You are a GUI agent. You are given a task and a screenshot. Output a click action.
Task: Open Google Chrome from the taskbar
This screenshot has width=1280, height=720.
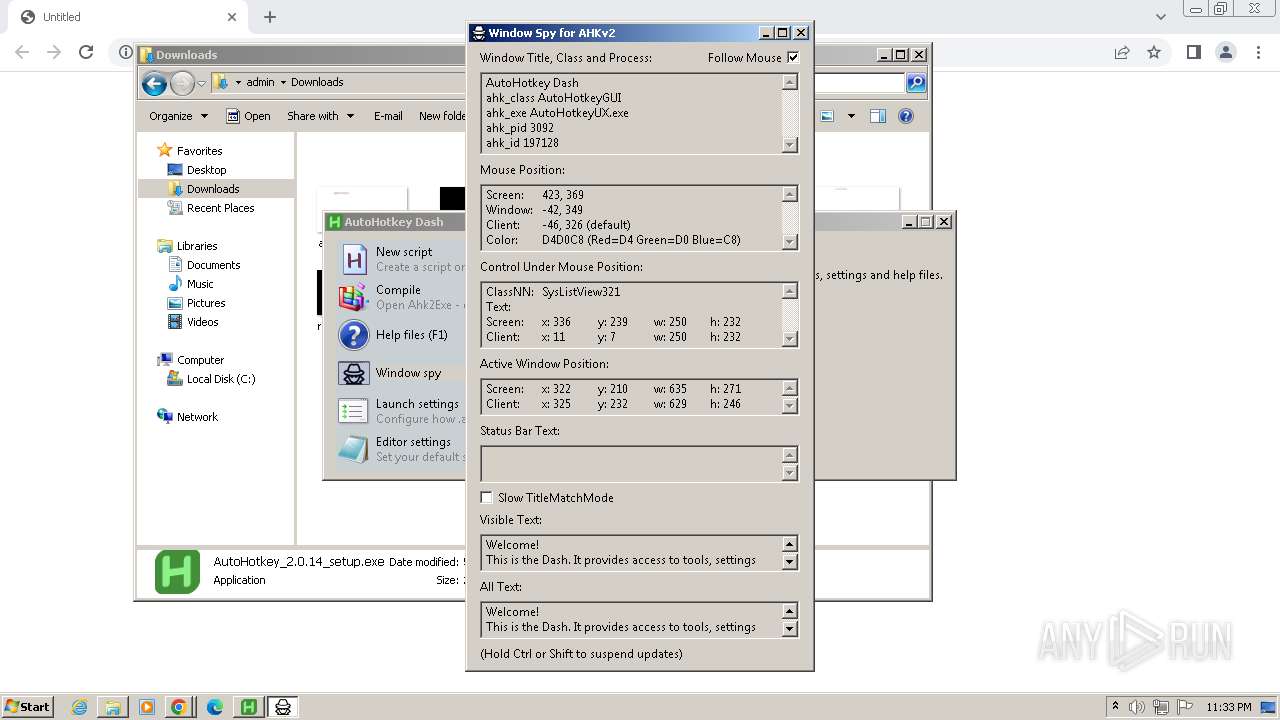(x=178, y=707)
